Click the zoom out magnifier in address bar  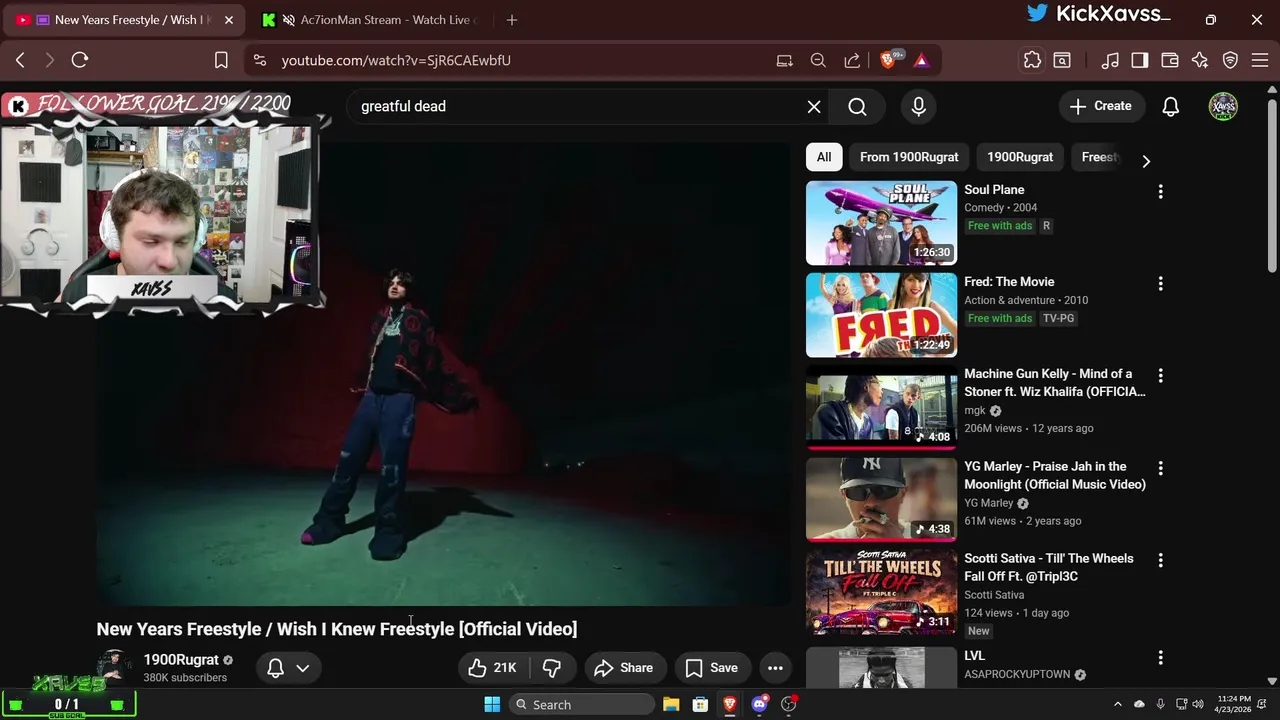click(818, 60)
